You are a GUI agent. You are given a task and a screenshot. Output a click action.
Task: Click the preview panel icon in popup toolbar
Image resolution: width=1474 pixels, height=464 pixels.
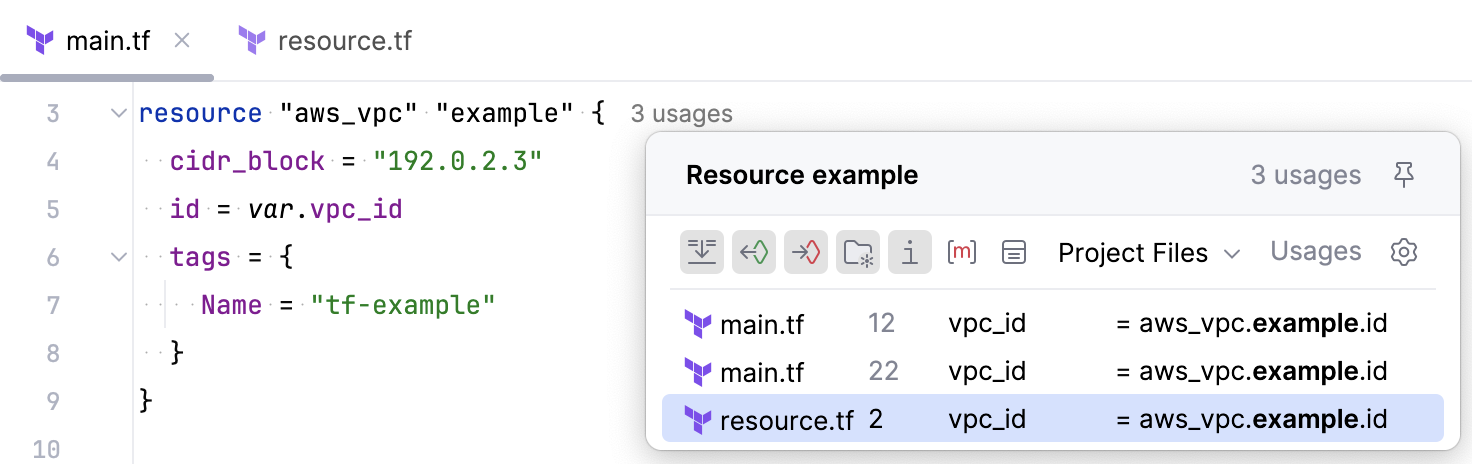pos(1014,252)
